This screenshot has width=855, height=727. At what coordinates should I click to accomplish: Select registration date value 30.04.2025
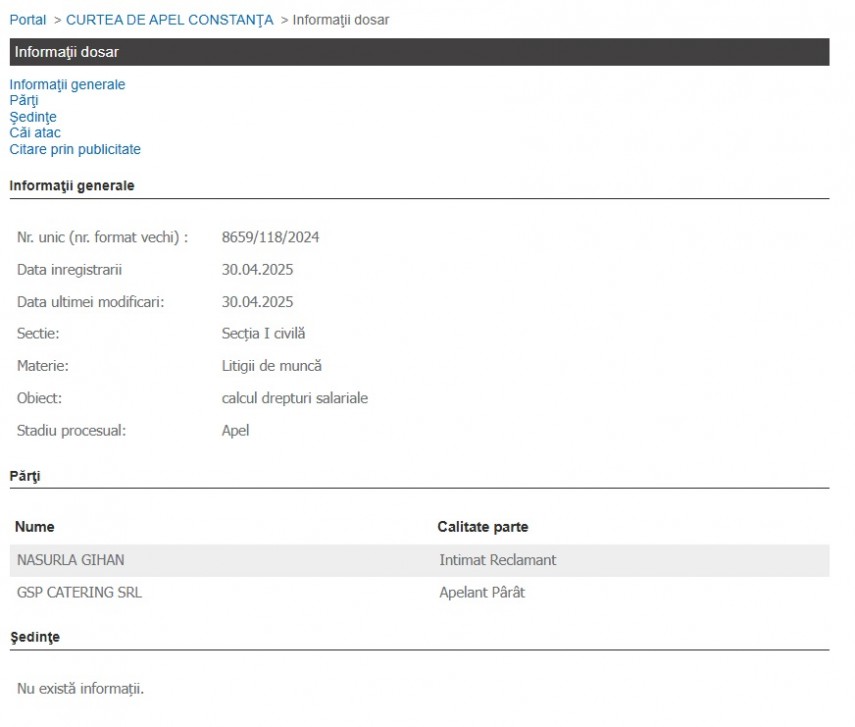[257, 269]
